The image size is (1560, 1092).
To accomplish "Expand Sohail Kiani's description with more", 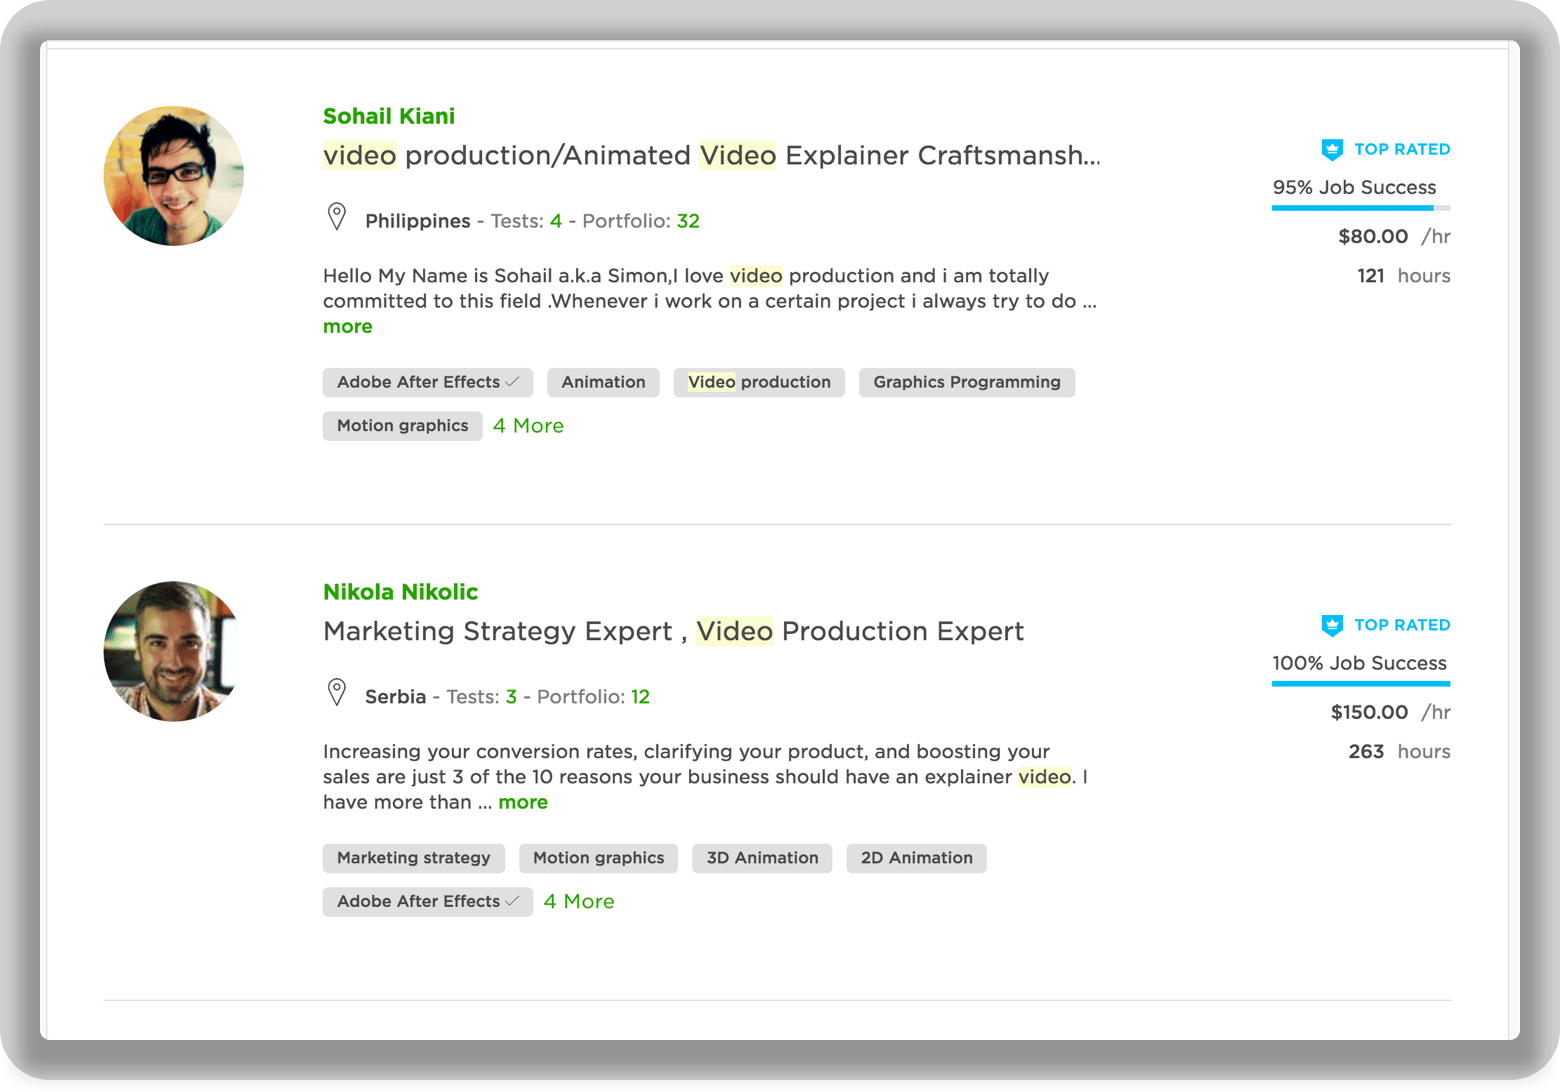I will [347, 327].
